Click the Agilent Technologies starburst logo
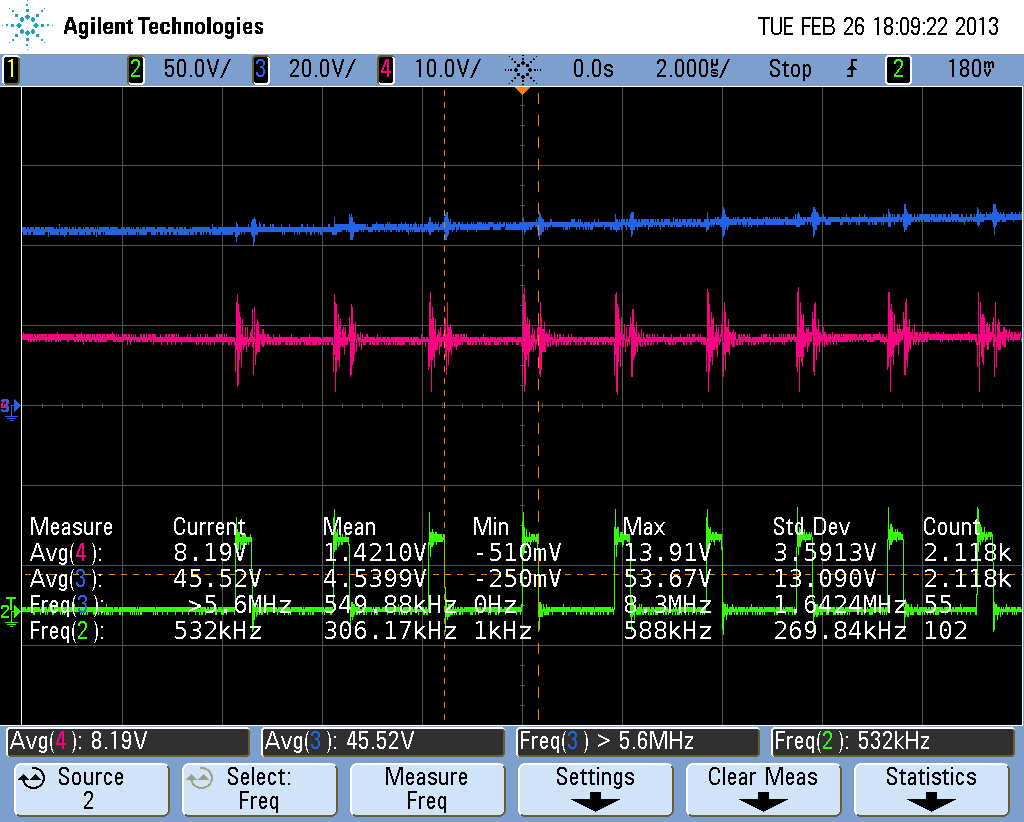Viewport: 1024px width, 822px height. [27, 25]
